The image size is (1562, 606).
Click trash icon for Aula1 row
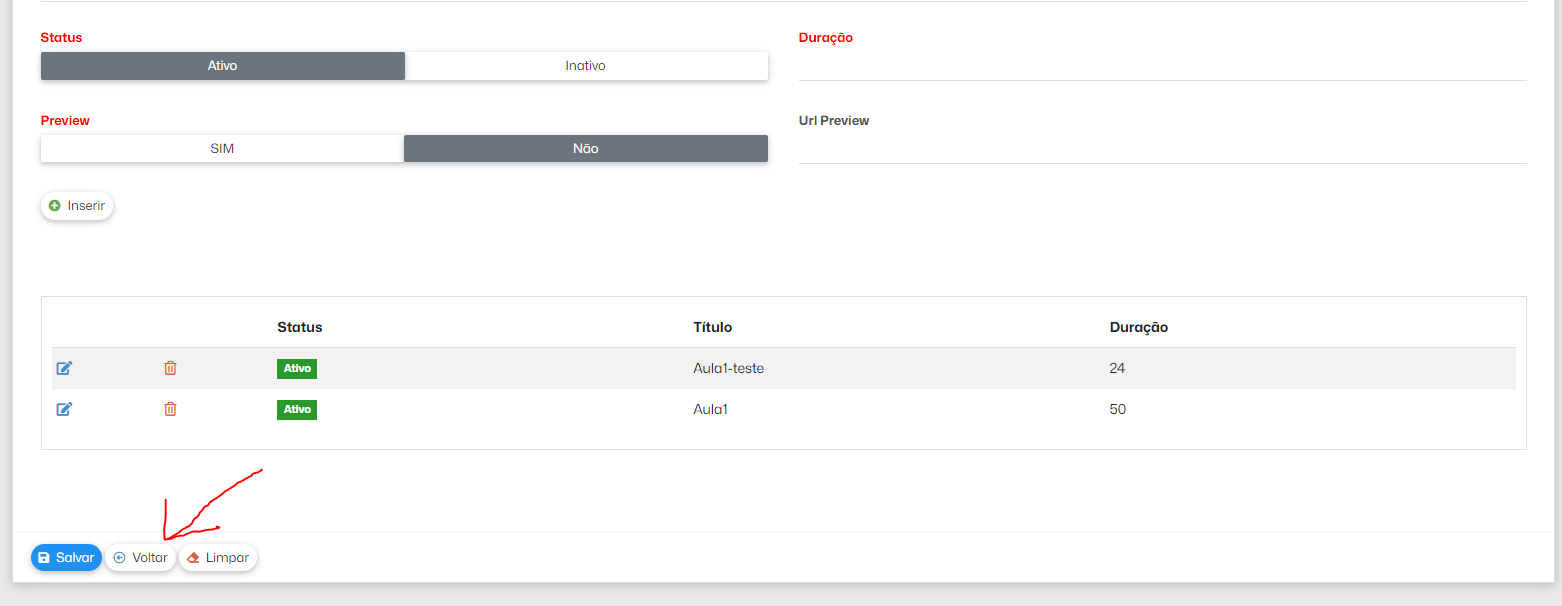coord(170,409)
